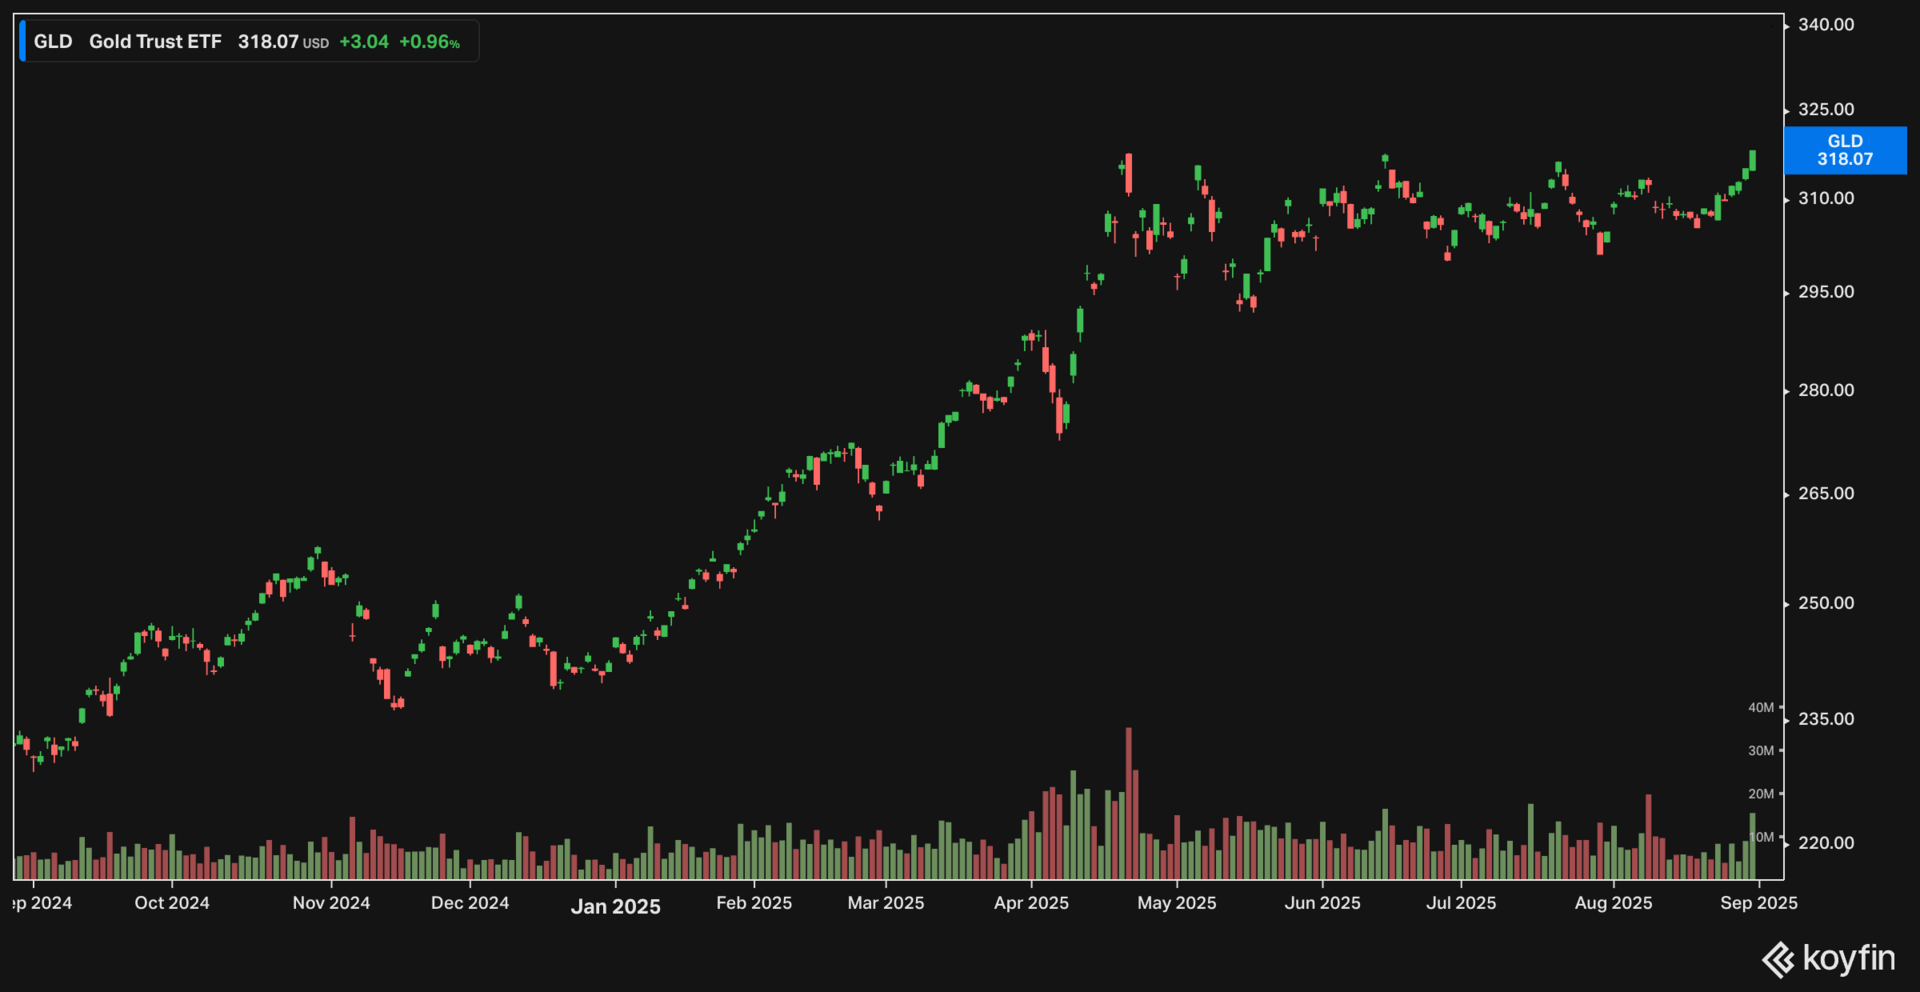Viewport: 1920px width, 992px height.
Task: Click the 30M volume axis label
Action: pos(1761,751)
